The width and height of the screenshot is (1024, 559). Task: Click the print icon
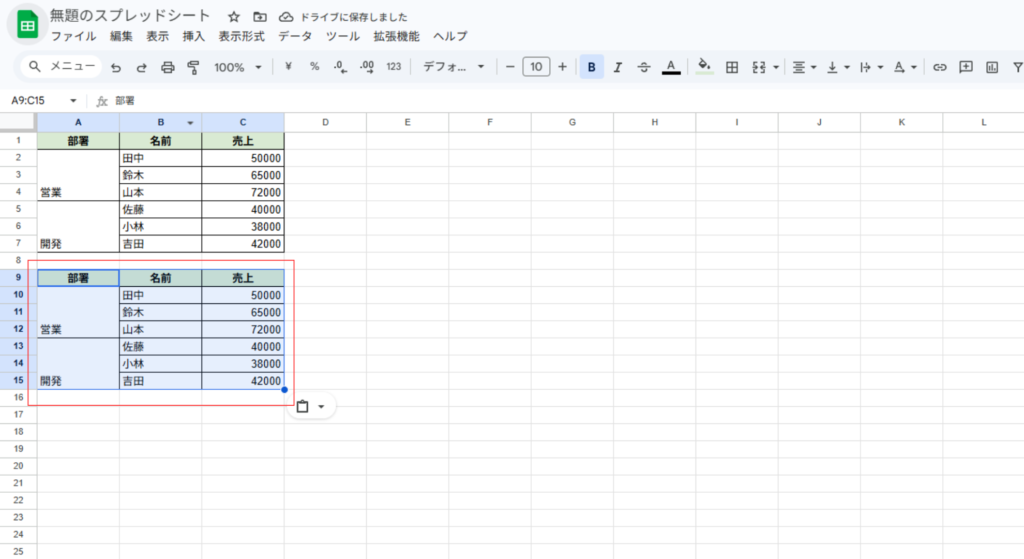(168, 67)
